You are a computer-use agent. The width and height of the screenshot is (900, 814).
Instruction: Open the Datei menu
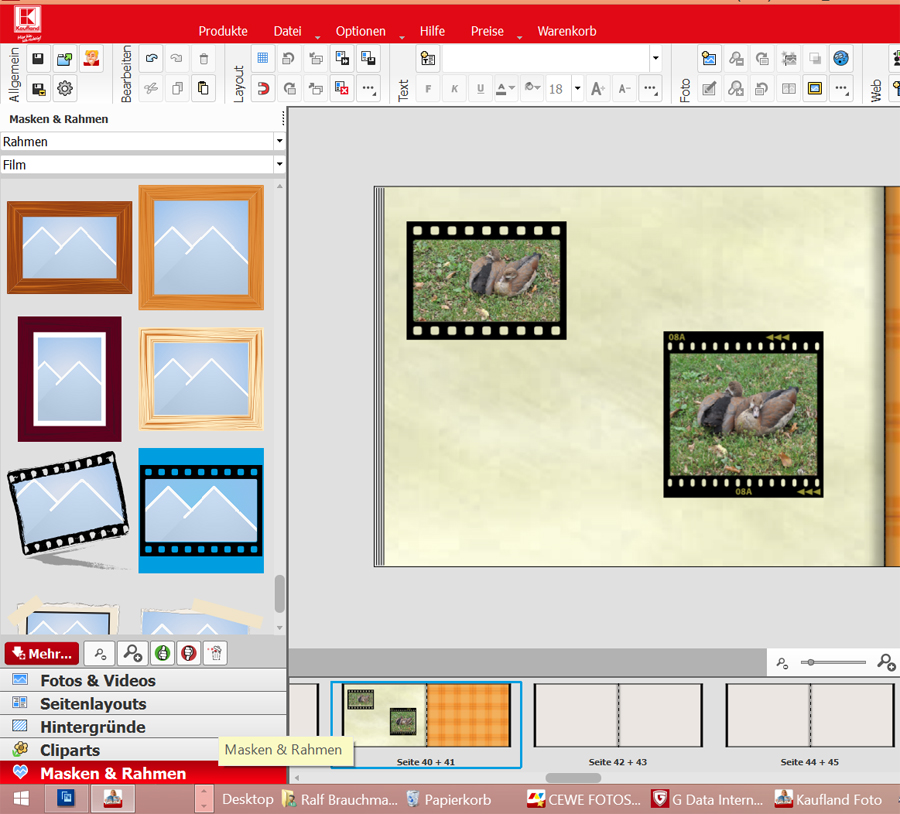pyautogui.click(x=288, y=31)
